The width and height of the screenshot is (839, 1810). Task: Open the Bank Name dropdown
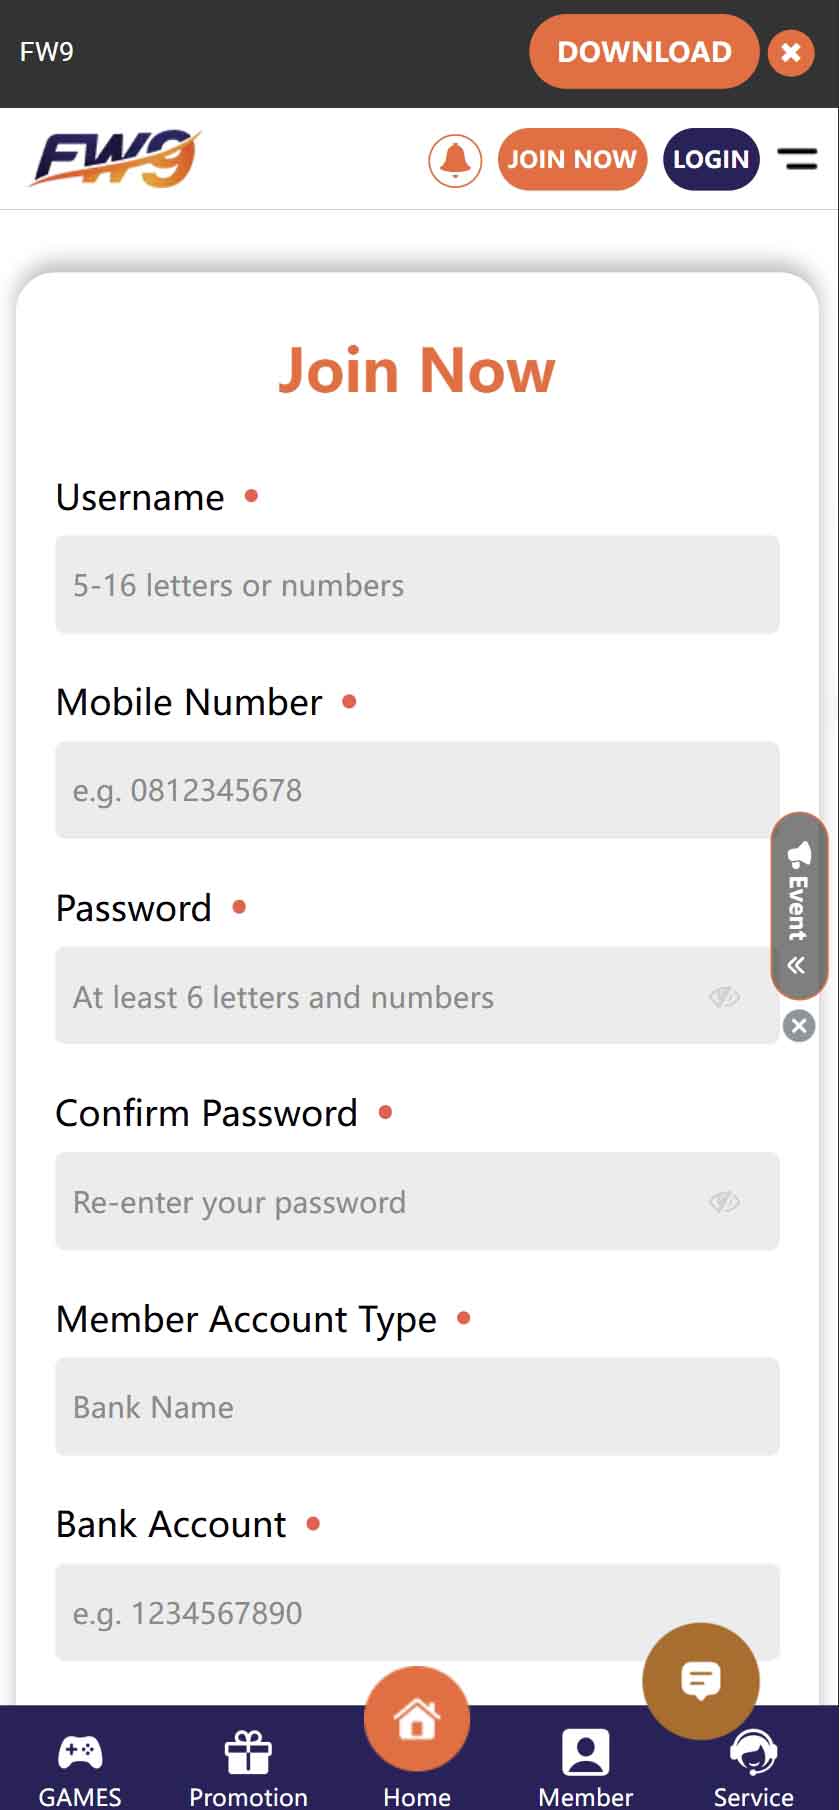[x=417, y=1407]
